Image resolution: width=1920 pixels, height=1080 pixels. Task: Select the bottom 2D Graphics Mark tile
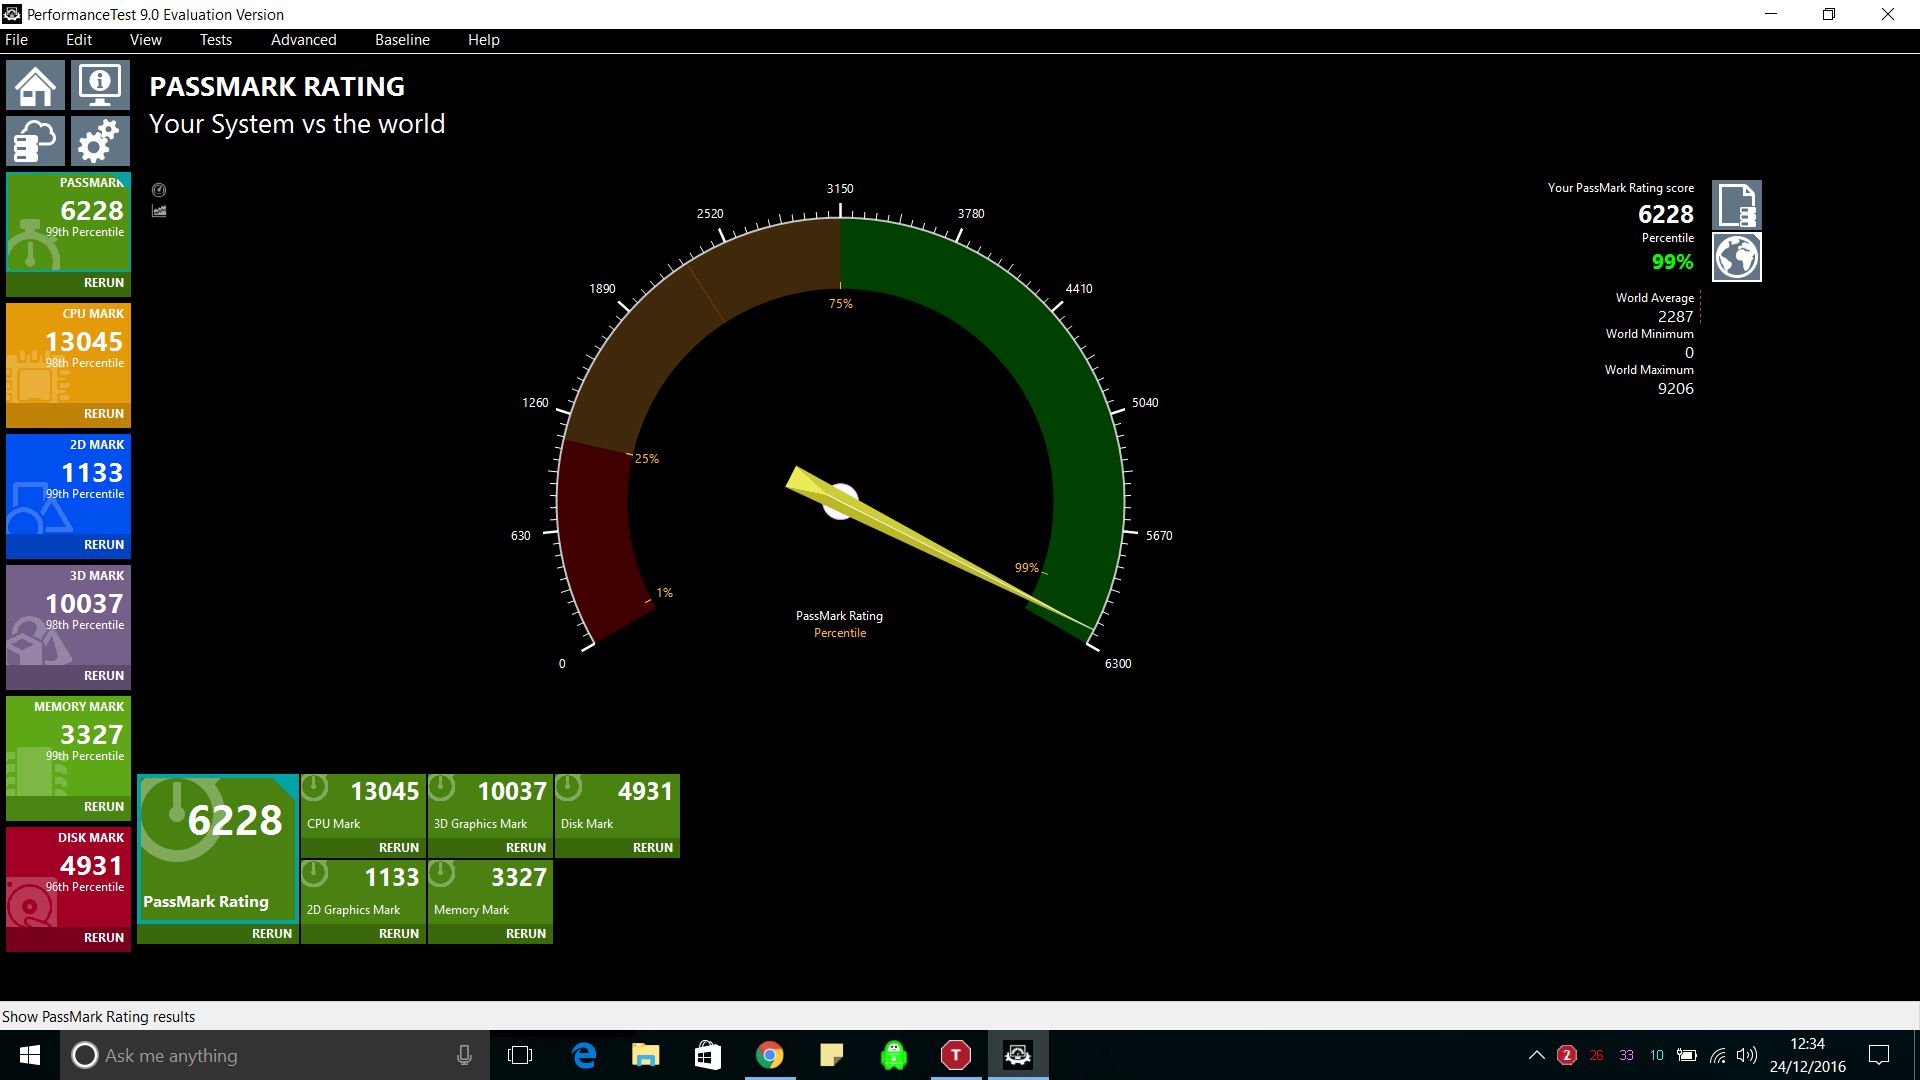pos(363,892)
